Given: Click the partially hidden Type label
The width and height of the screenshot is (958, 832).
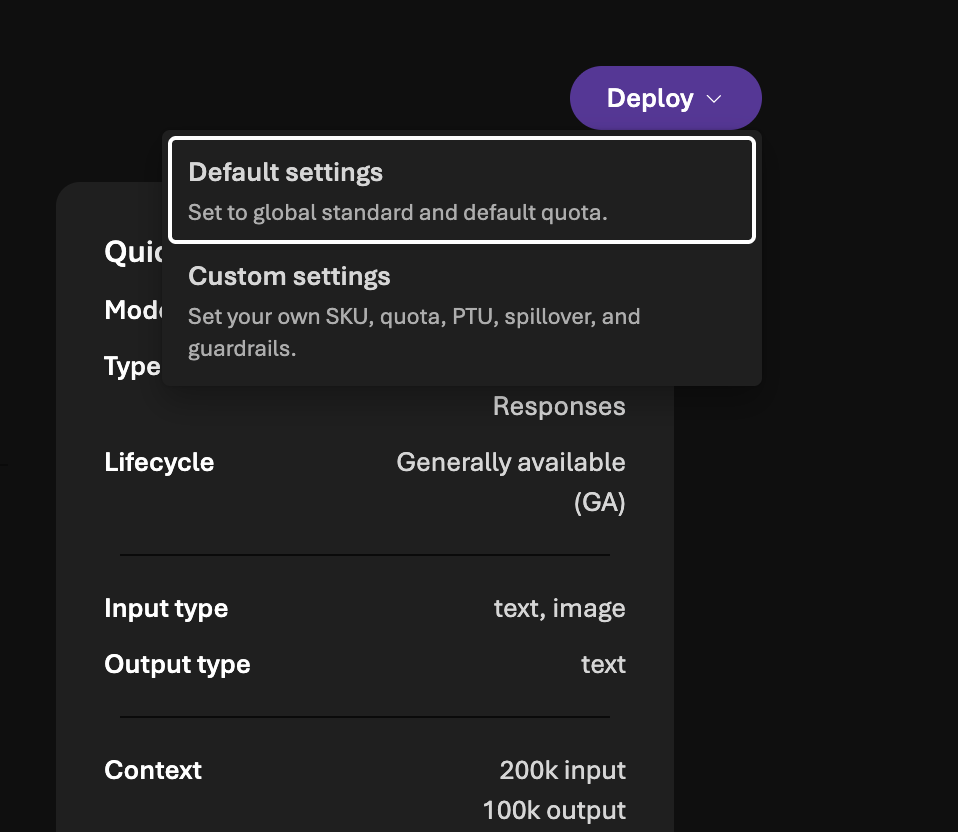Looking at the screenshot, I should [132, 367].
